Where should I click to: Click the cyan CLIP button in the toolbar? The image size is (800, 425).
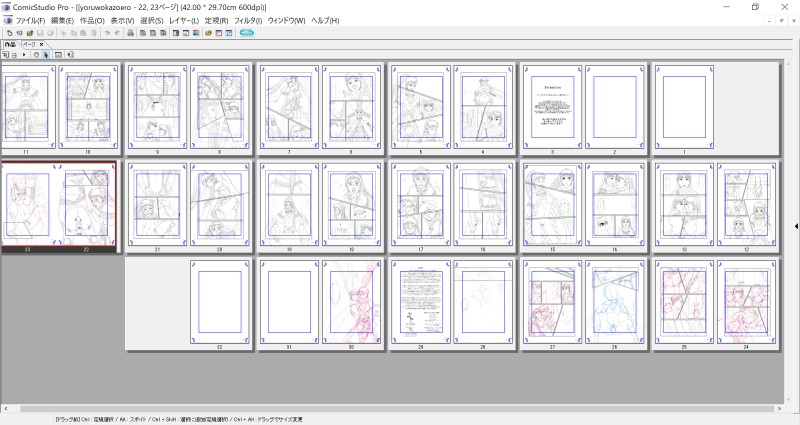tap(247, 33)
